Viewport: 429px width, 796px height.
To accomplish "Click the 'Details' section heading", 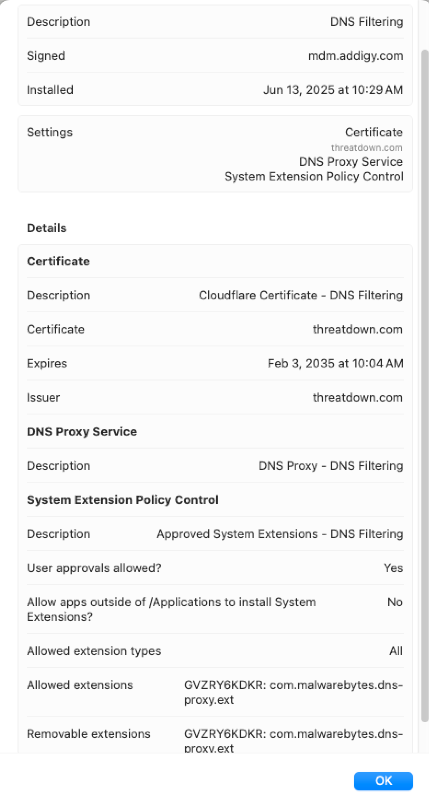I will point(47,228).
